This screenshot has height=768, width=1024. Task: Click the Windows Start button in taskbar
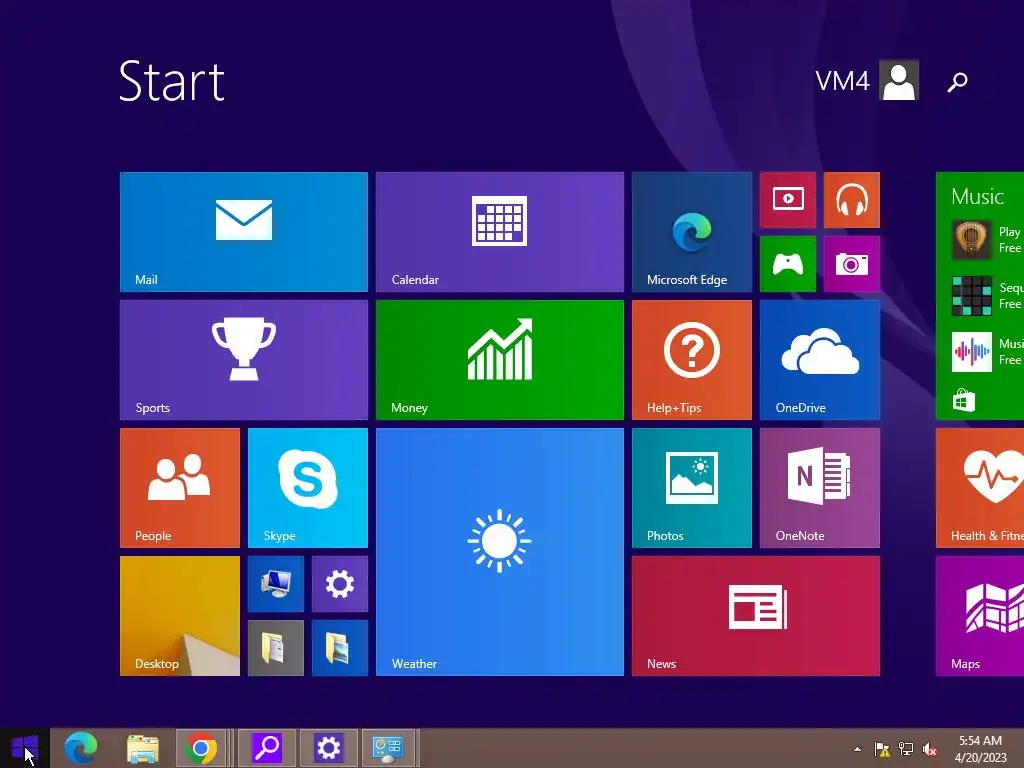[25, 748]
